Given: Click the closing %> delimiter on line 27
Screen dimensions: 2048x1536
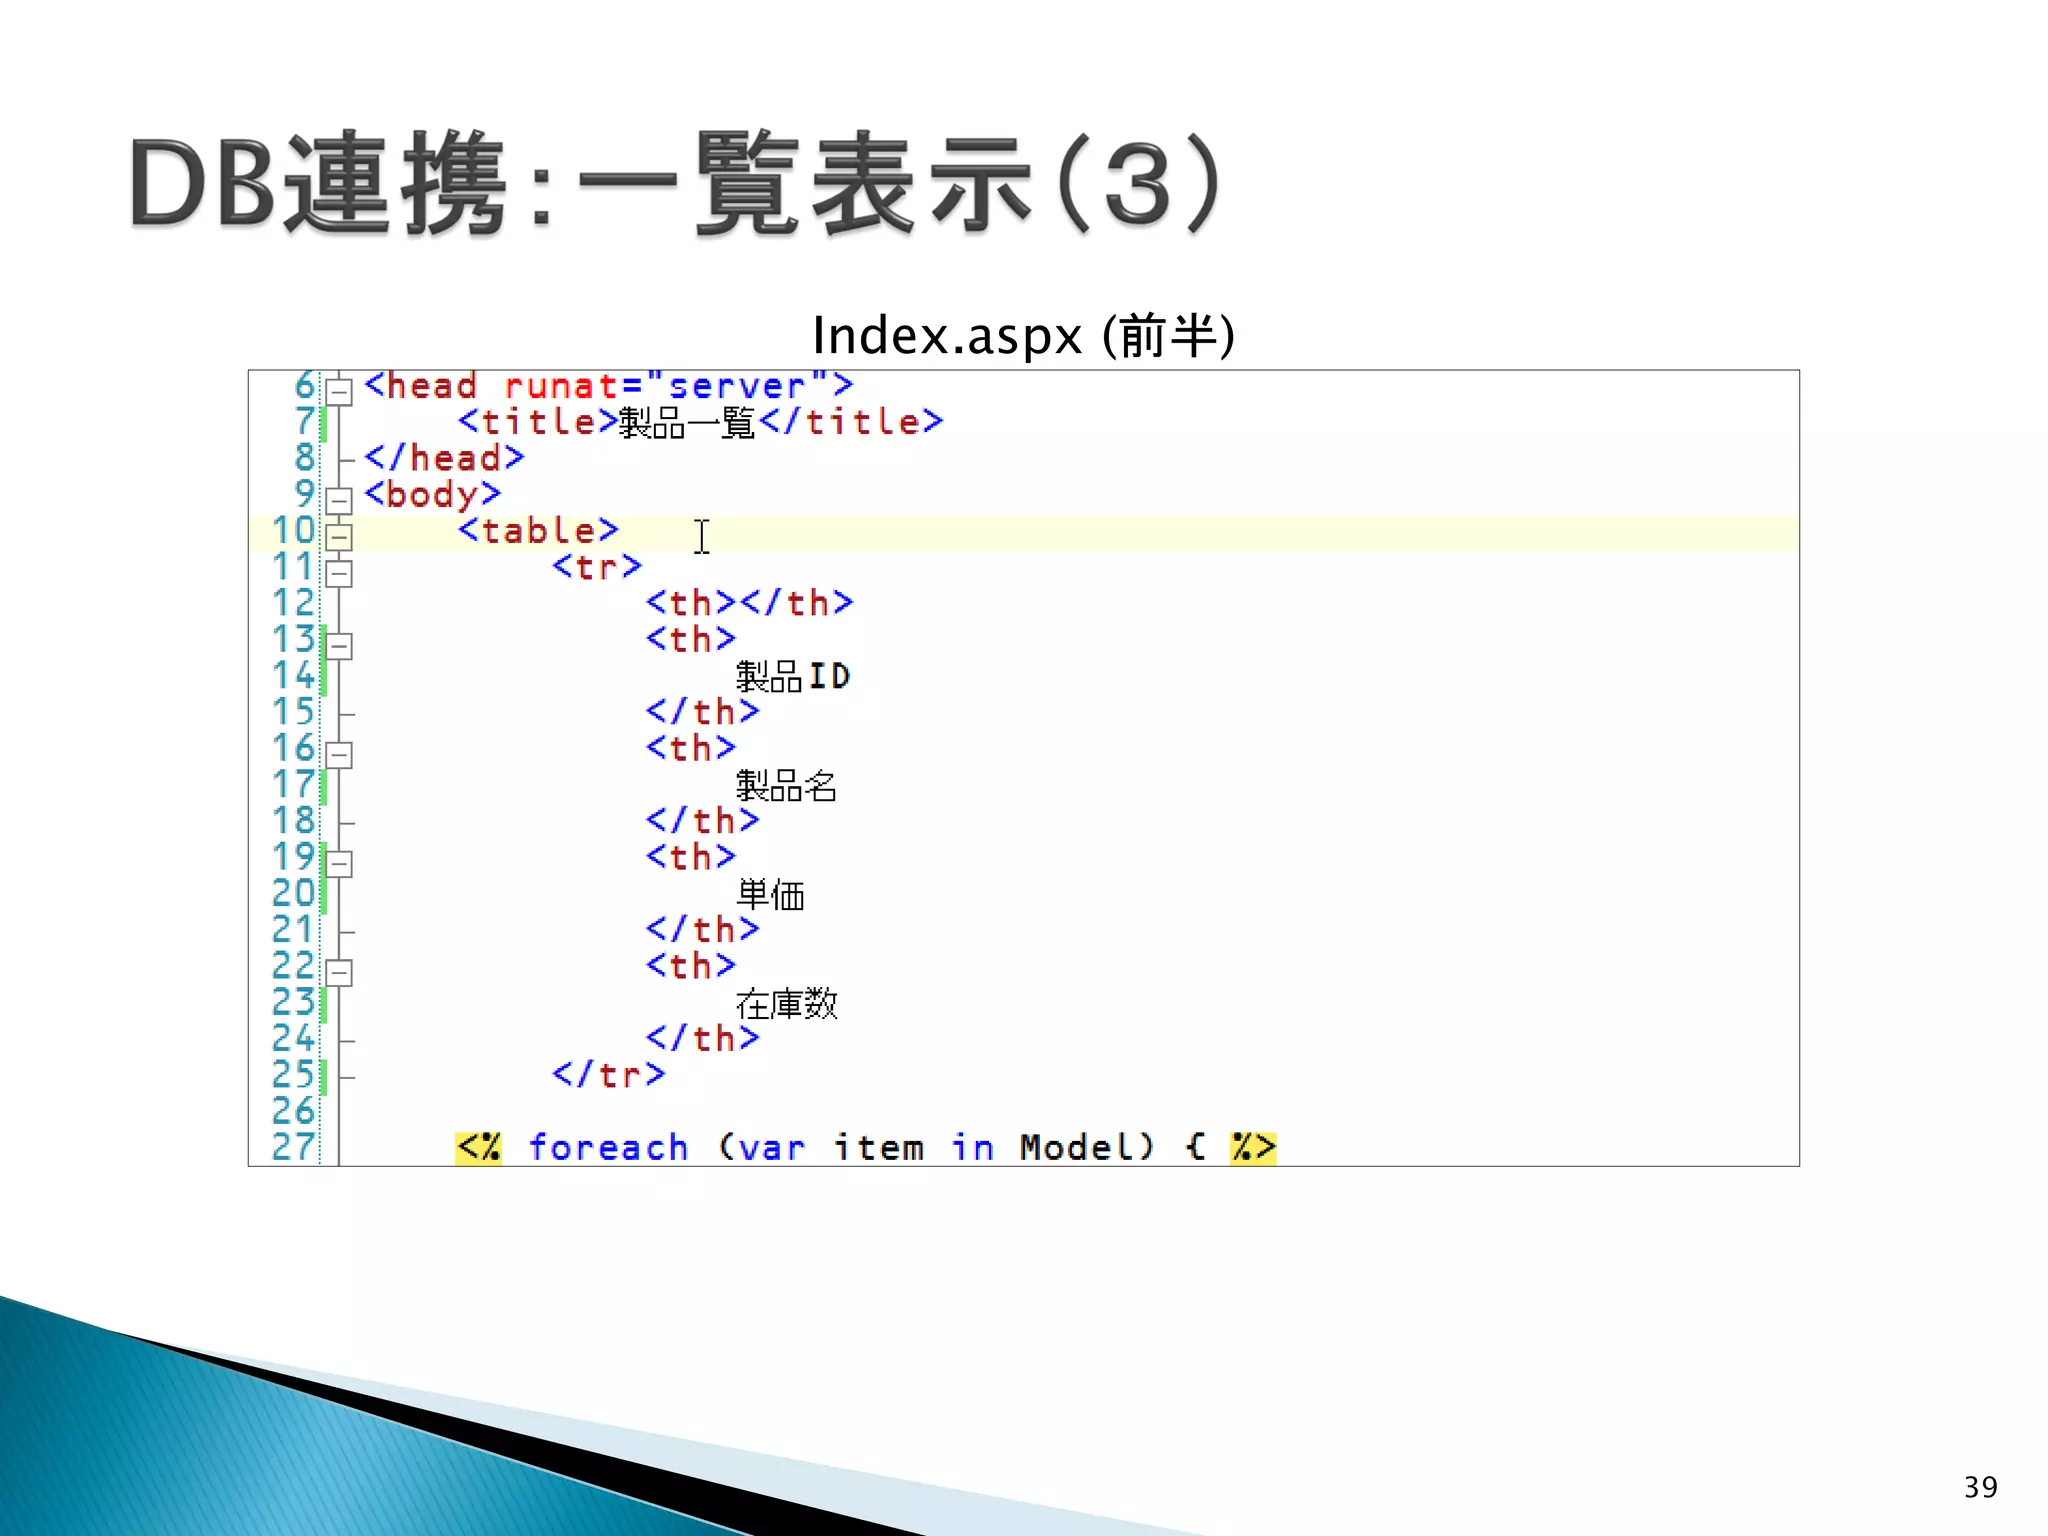Looking at the screenshot, I should point(1253,1147).
